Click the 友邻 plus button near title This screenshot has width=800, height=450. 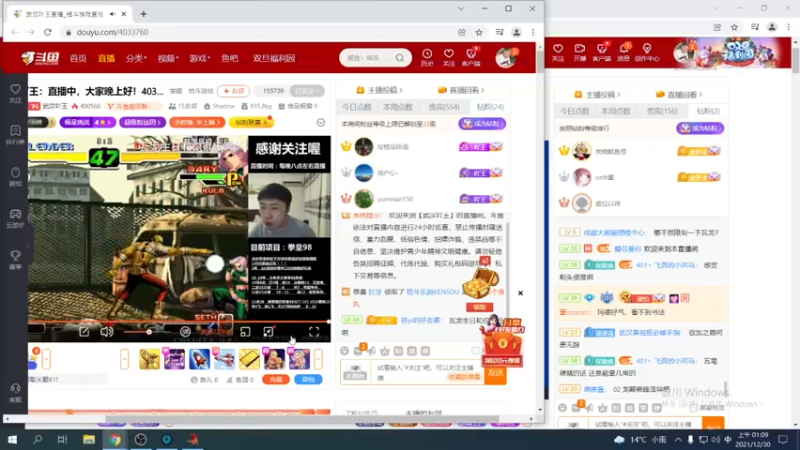233,91
